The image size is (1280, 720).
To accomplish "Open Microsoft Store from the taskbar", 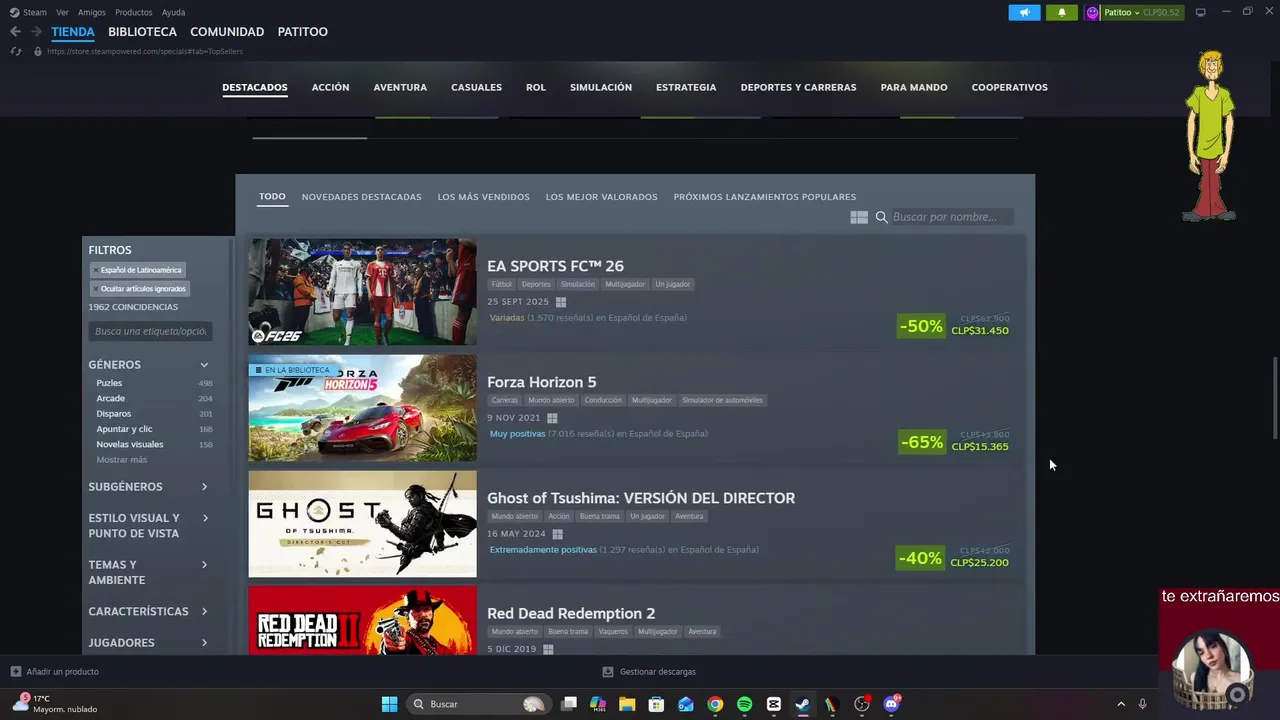I will click(x=656, y=704).
